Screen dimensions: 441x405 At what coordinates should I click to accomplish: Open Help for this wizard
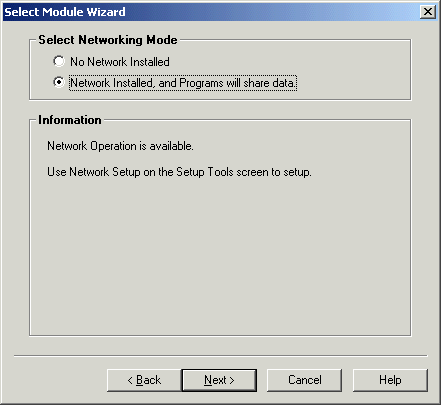(390, 380)
